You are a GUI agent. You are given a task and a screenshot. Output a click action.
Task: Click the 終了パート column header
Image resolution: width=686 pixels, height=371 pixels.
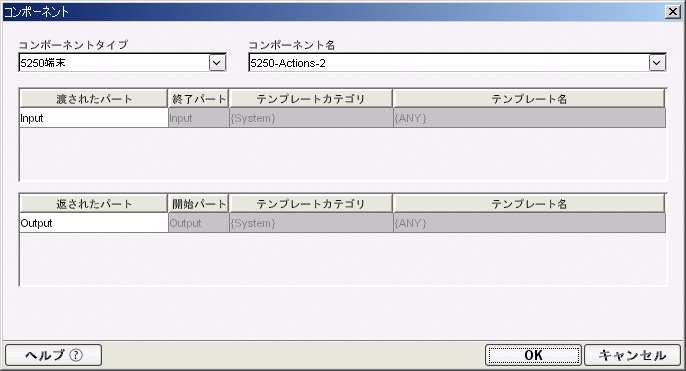199,99
